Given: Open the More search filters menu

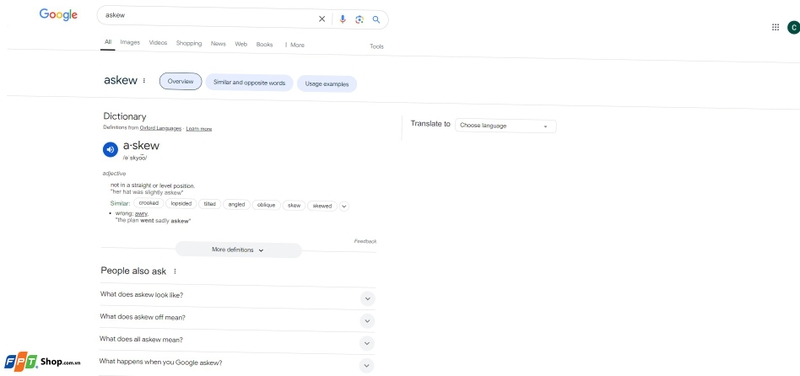Looking at the screenshot, I should click(x=294, y=45).
